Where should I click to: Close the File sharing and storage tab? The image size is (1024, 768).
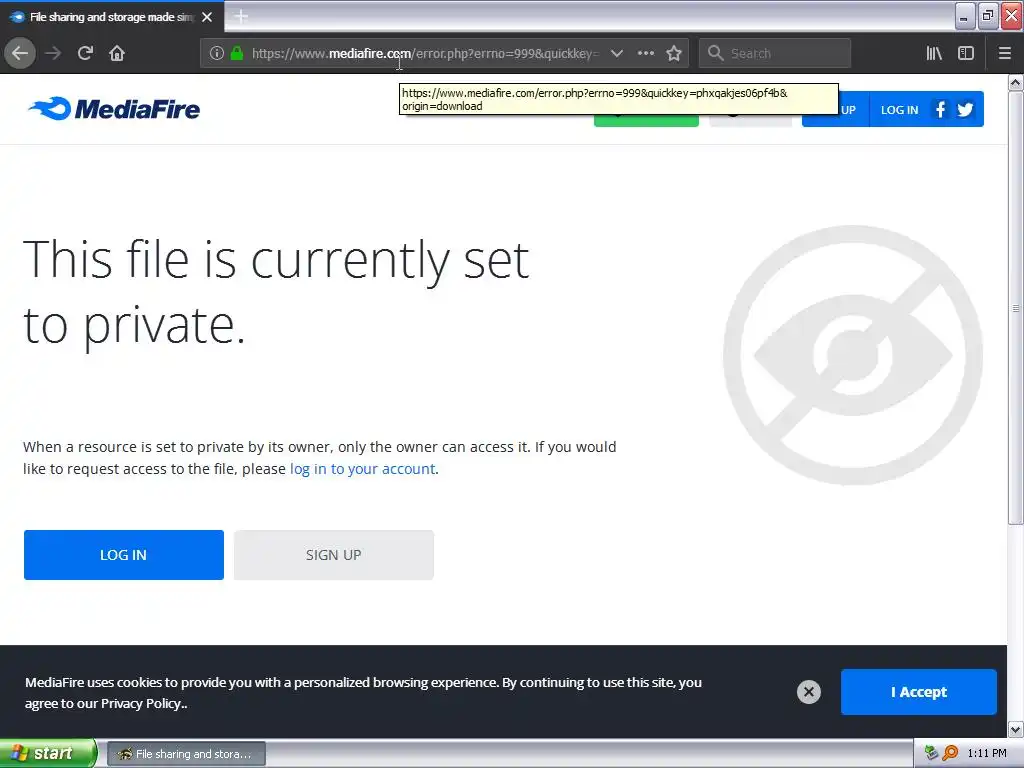tap(207, 17)
